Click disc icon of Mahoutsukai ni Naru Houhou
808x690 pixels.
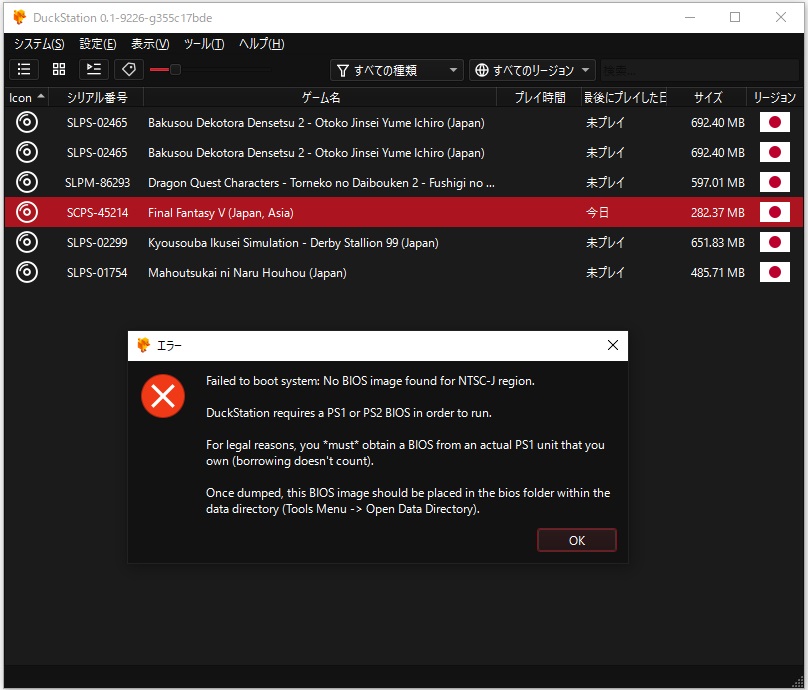27,272
